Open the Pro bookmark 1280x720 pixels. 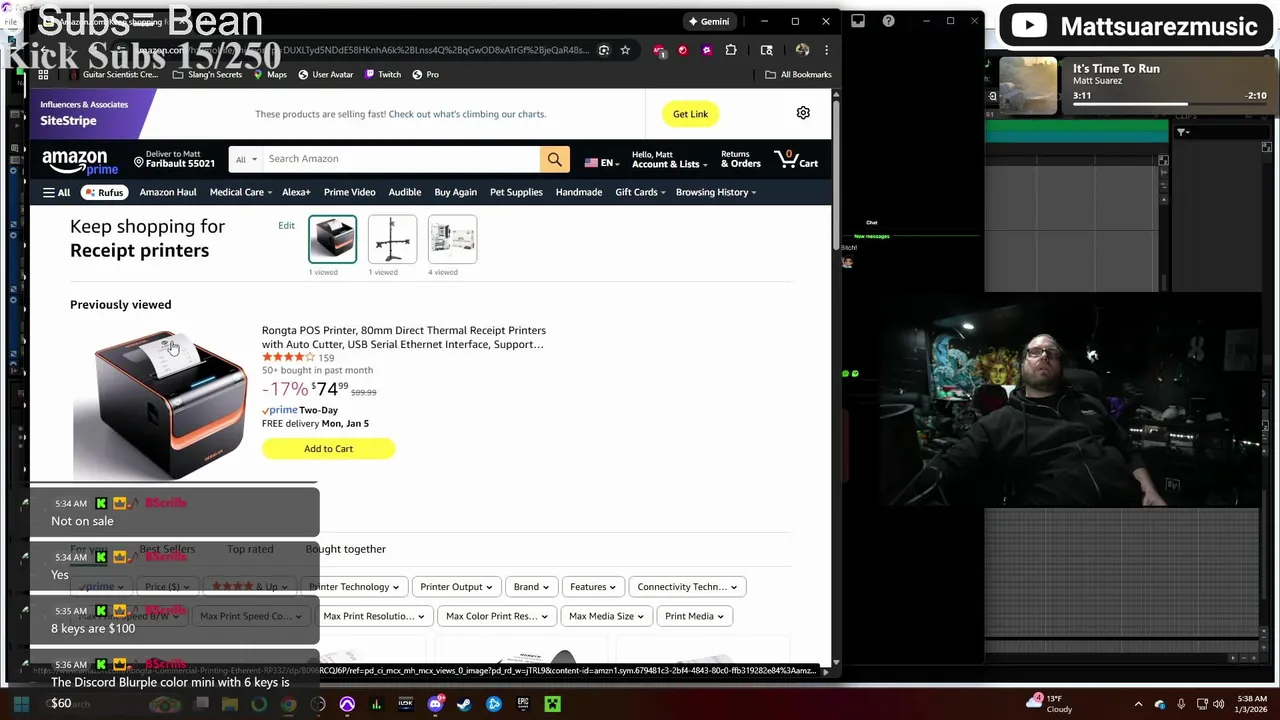(425, 74)
